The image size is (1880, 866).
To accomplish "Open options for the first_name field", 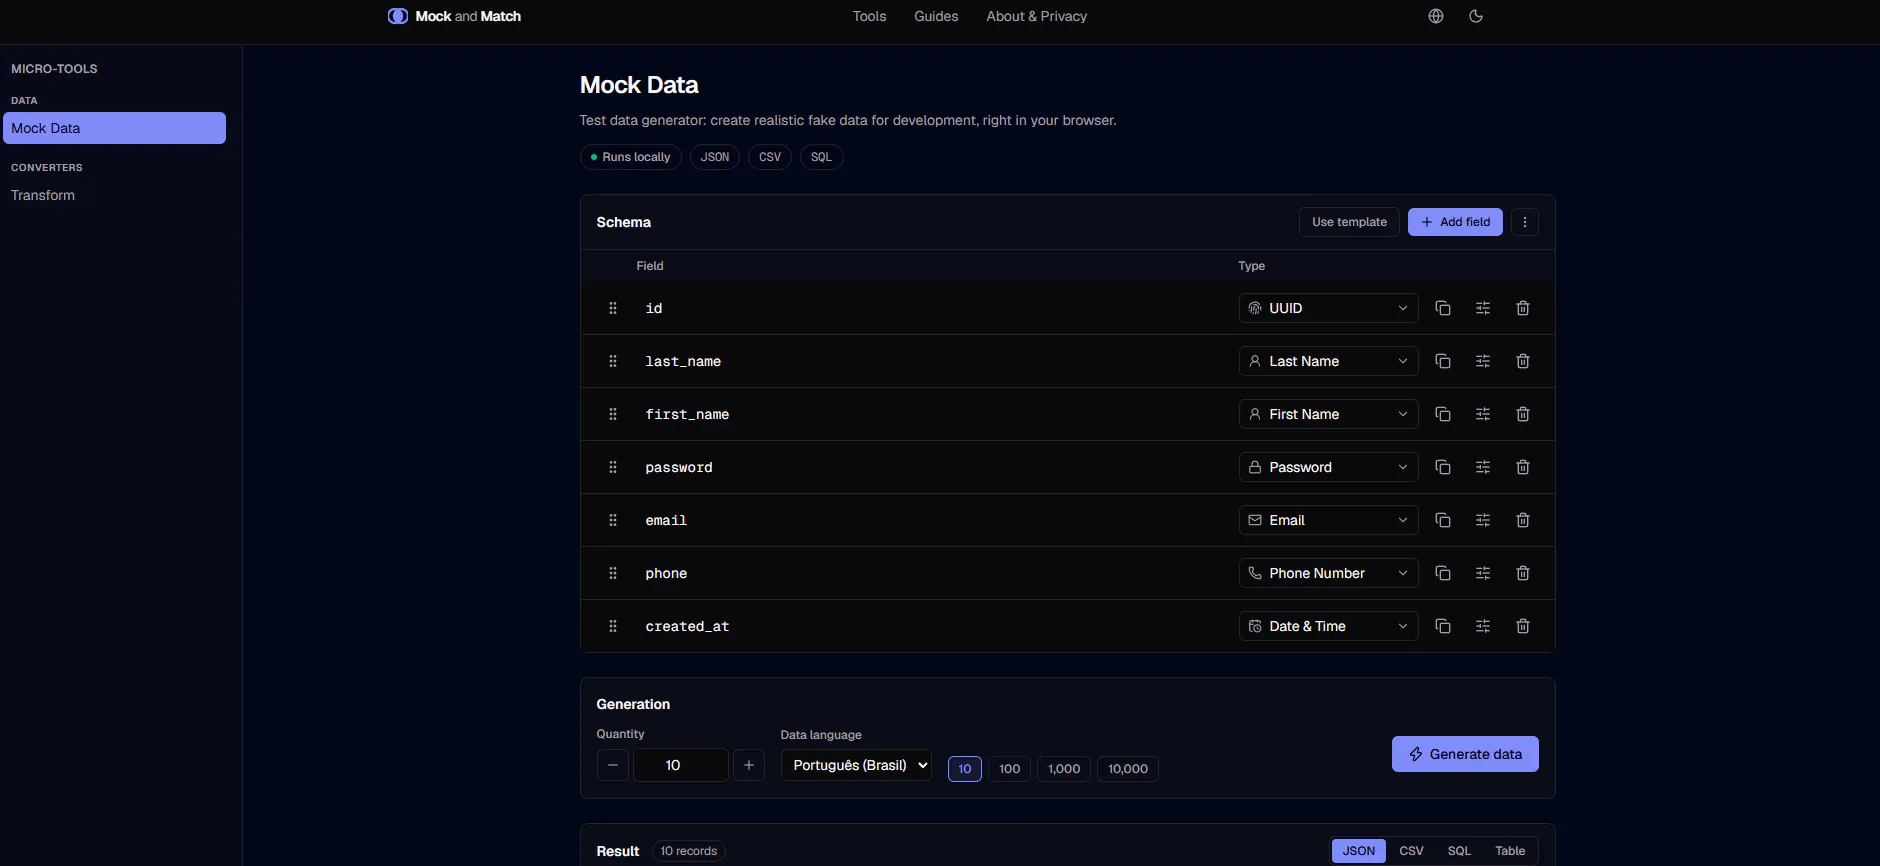I will coord(1482,414).
